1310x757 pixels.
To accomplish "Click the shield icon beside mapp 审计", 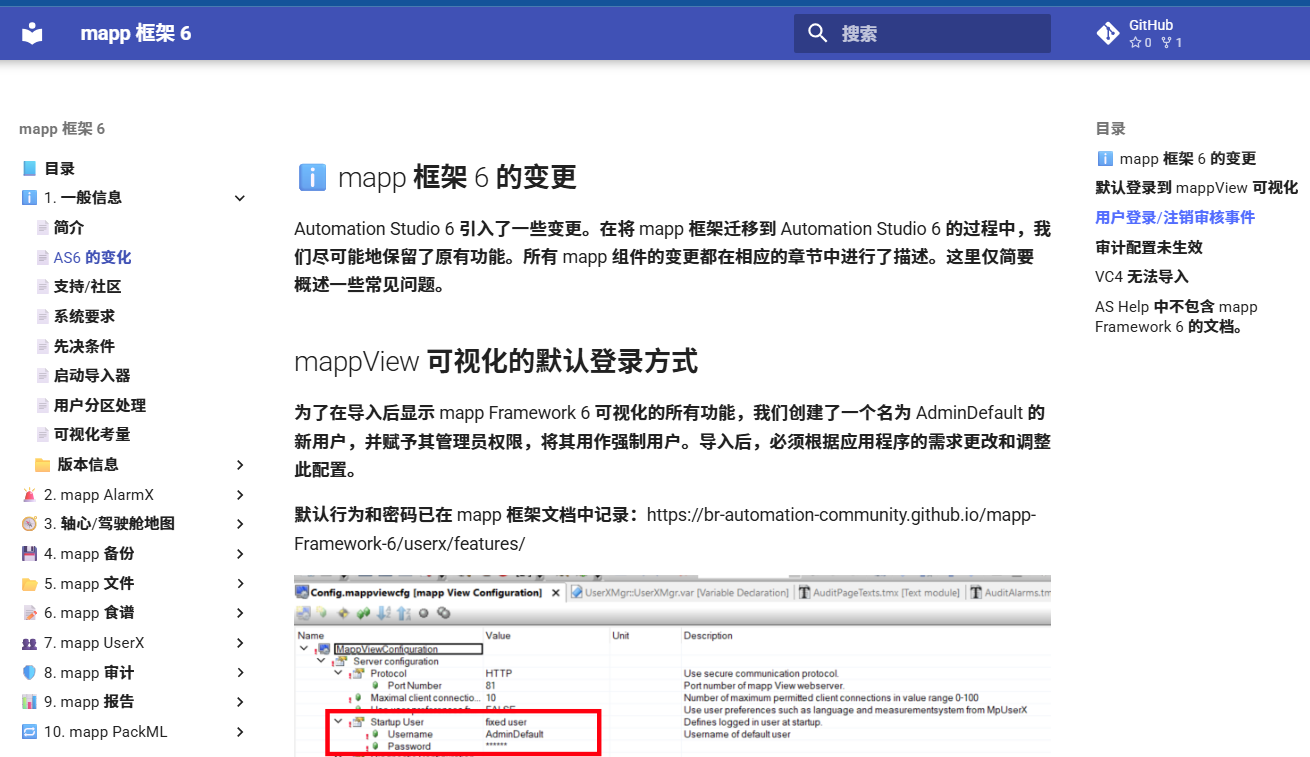I will (x=29, y=673).
